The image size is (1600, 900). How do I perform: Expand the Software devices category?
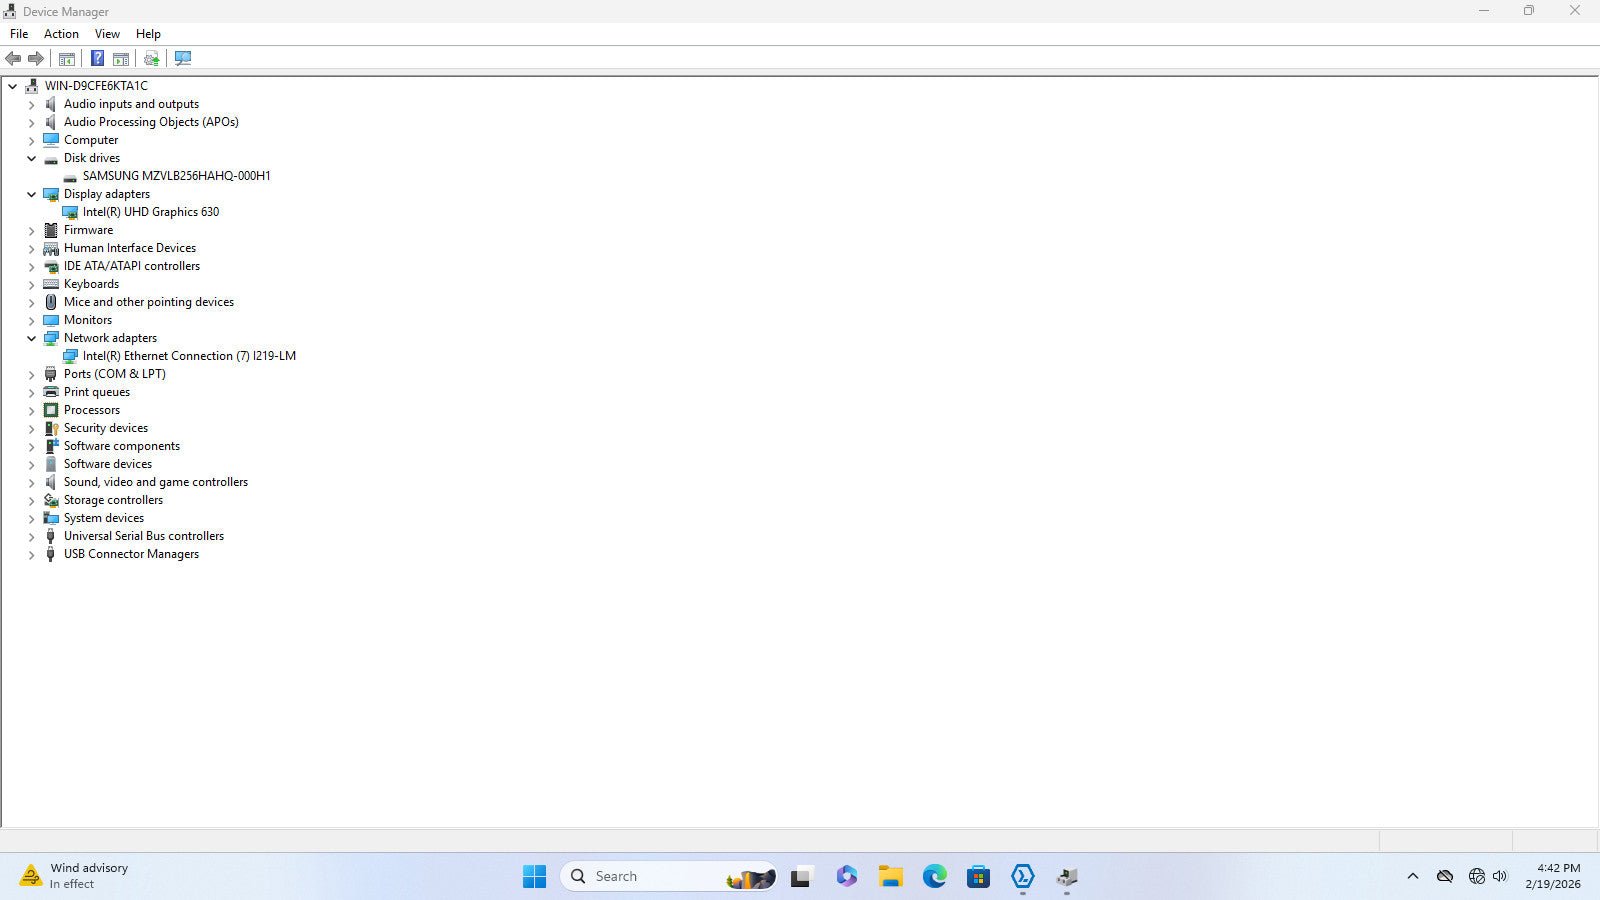pos(32,464)
